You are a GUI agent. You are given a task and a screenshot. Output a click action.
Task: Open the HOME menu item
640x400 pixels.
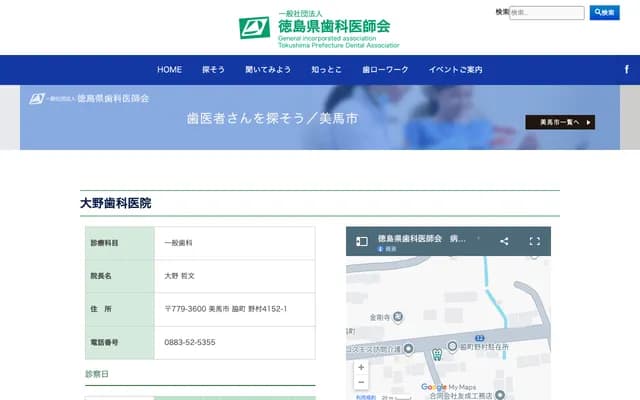click(169, 70)
